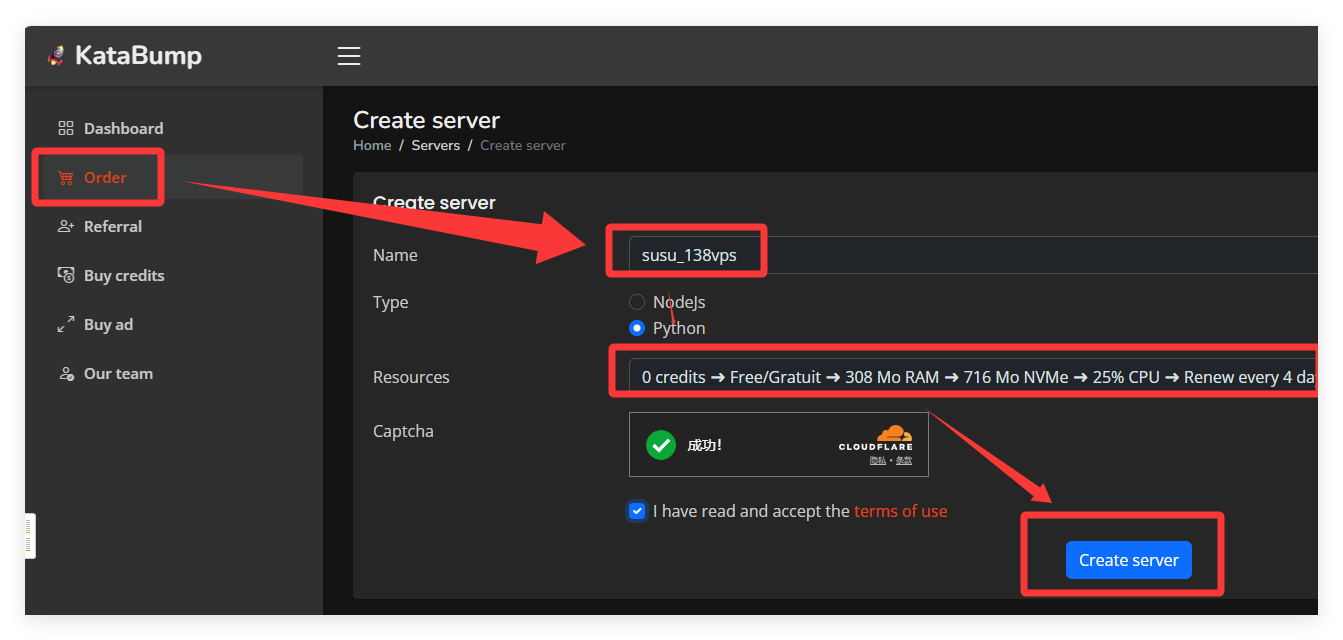
Task: Click the Dashboard grid icon
Action: [66, 128]
